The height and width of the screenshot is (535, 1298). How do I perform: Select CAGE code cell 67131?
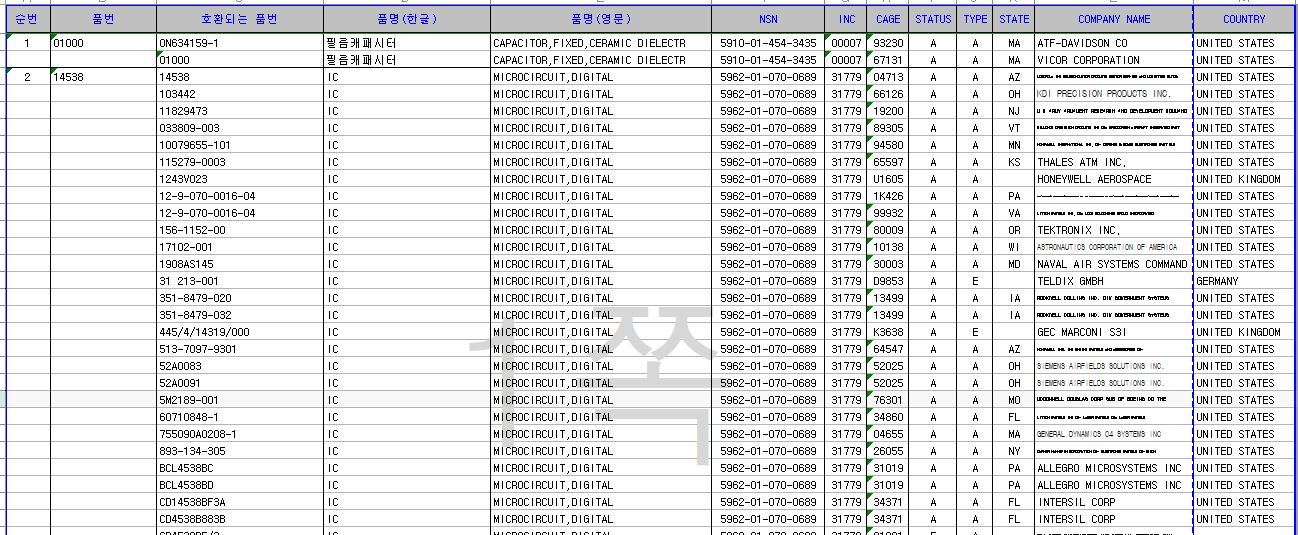(888, 60)
